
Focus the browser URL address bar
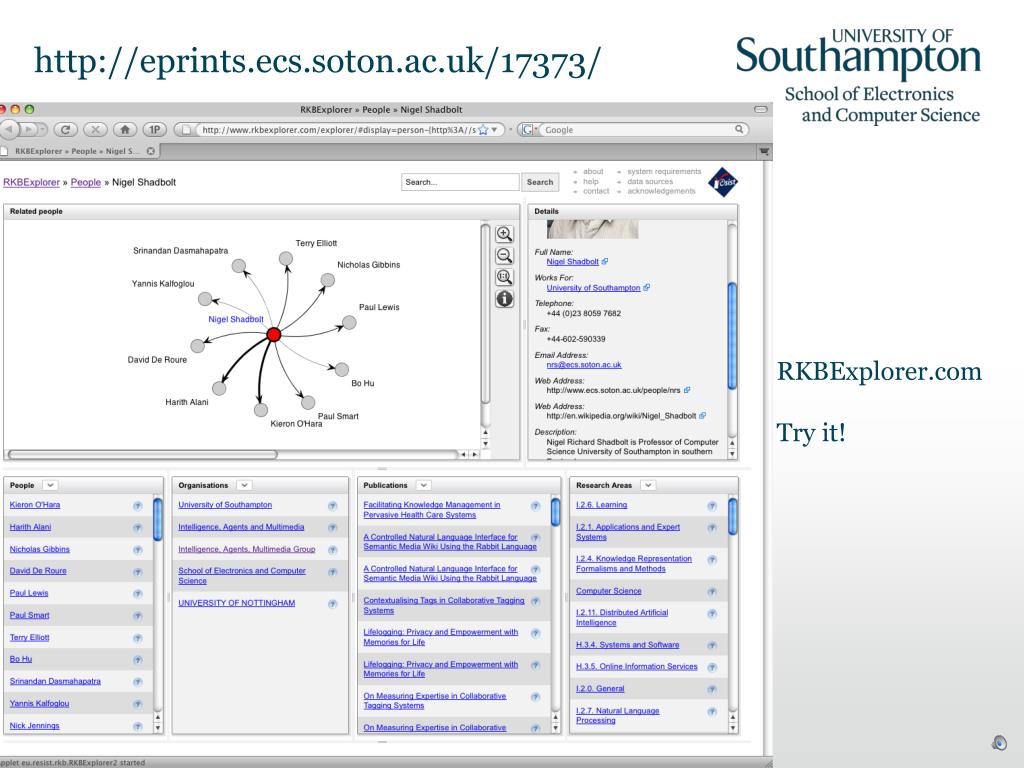(338, 130)
